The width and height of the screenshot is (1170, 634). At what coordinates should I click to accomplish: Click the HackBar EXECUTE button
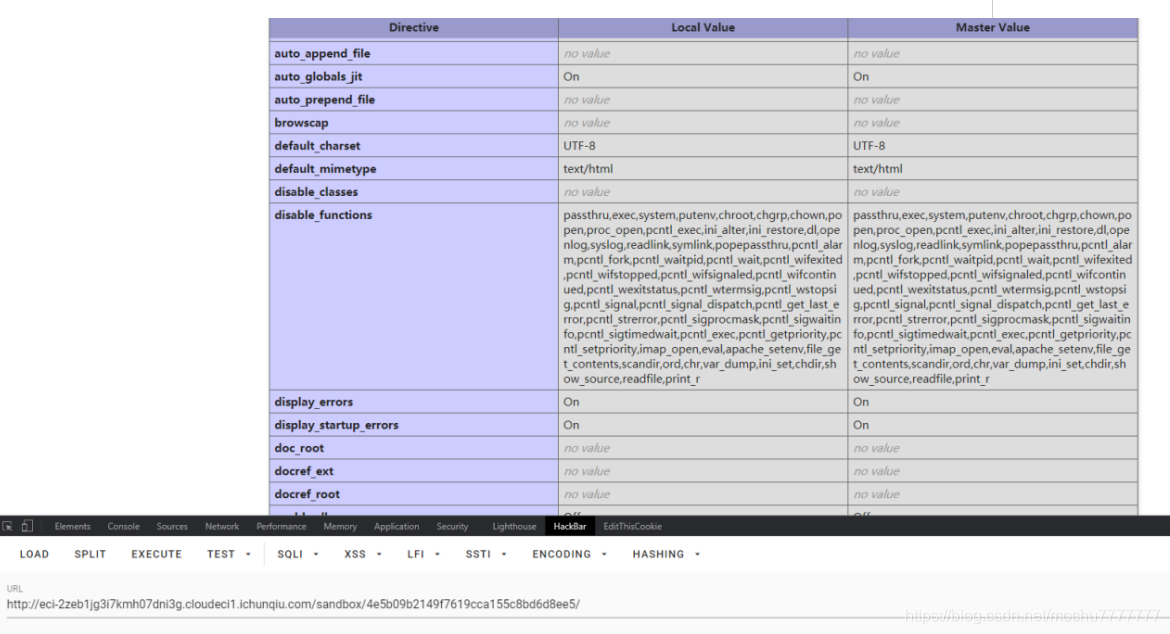tap(157, 554)
